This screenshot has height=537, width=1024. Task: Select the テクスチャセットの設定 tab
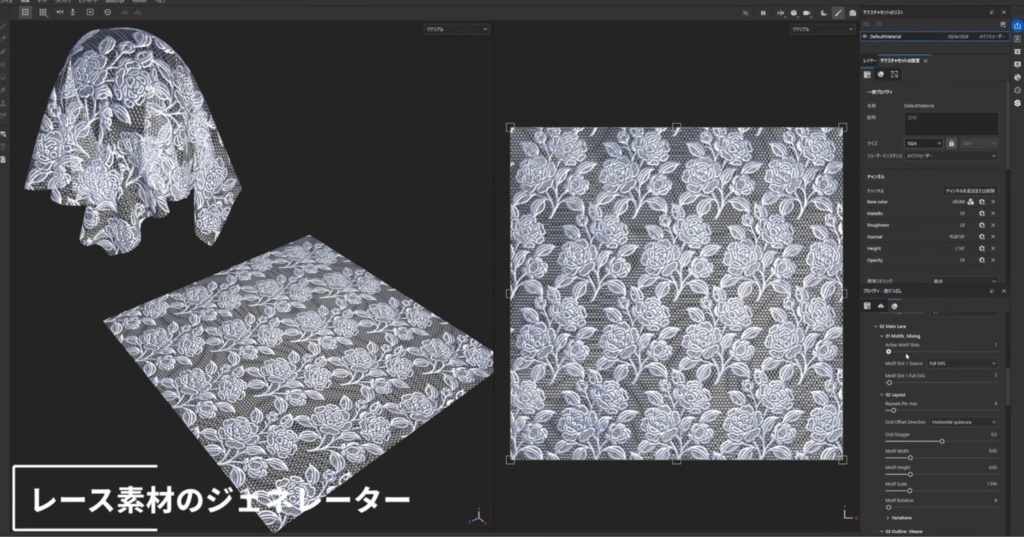click(x=900, y=61)
